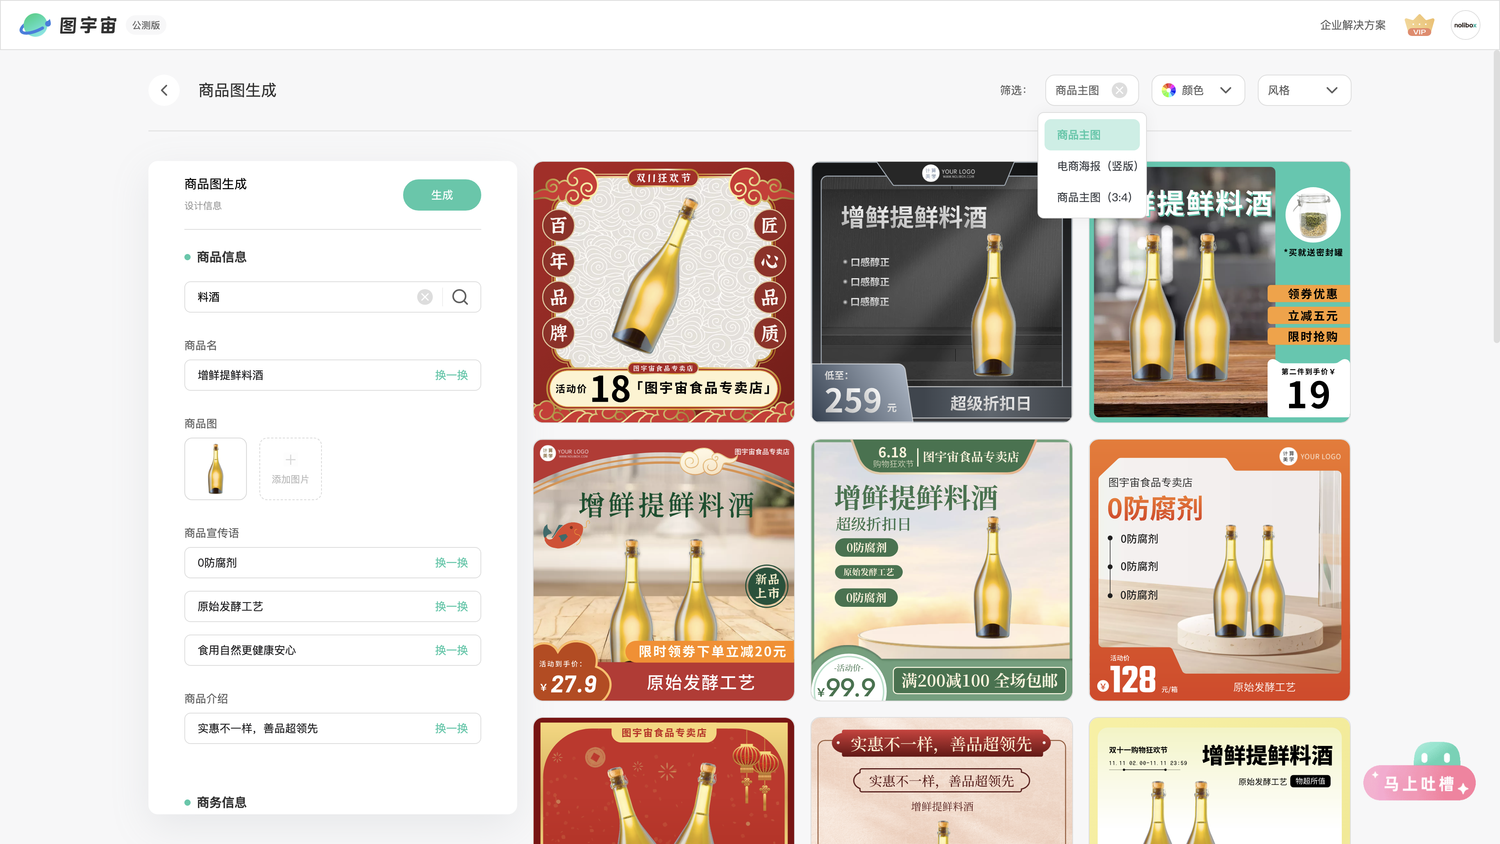Open the VIP crown icon
The width and height of the screenshot is (1500, 844).
[1419, 25]
